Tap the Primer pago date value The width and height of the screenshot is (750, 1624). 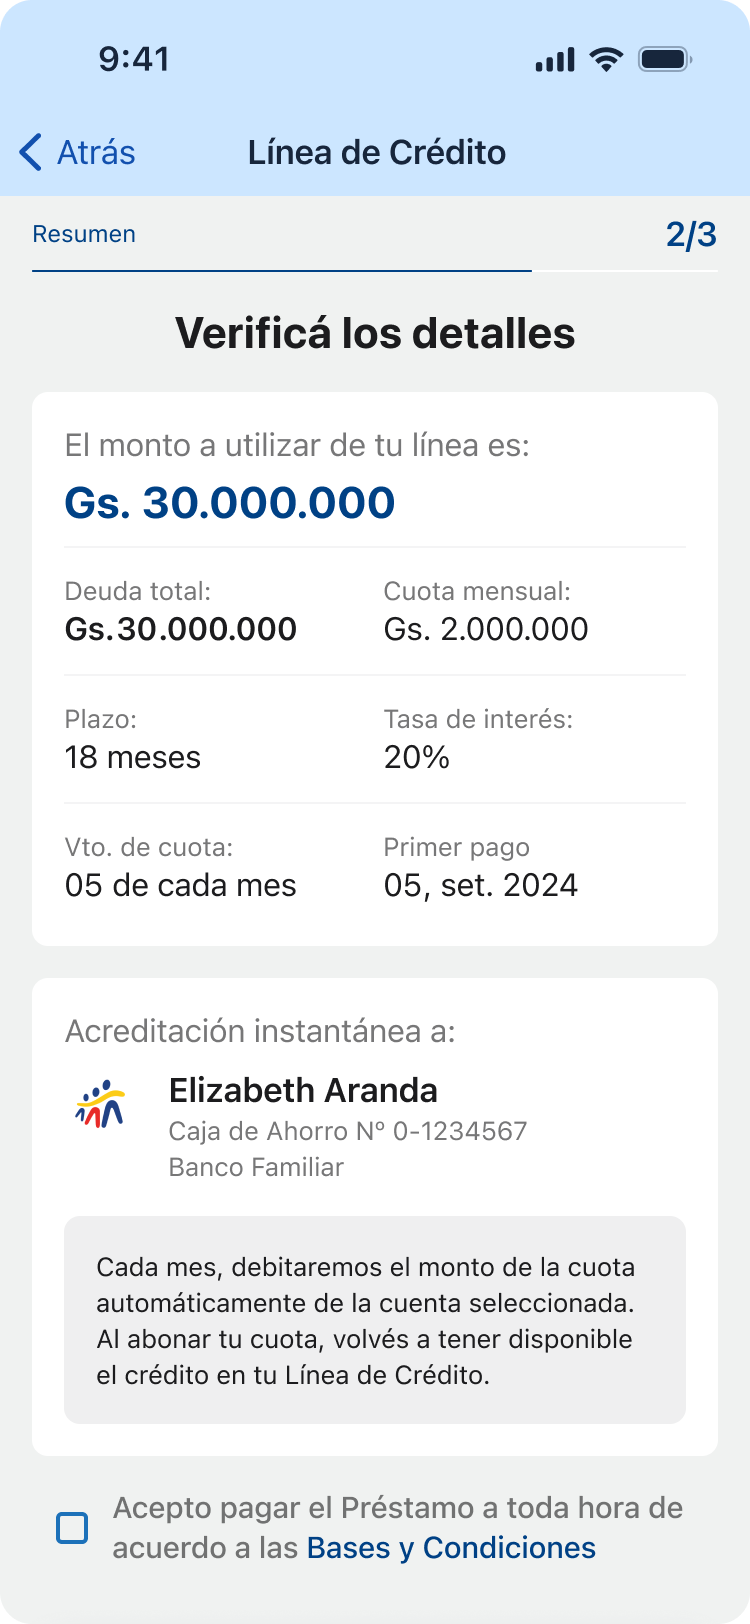[481, 885]
